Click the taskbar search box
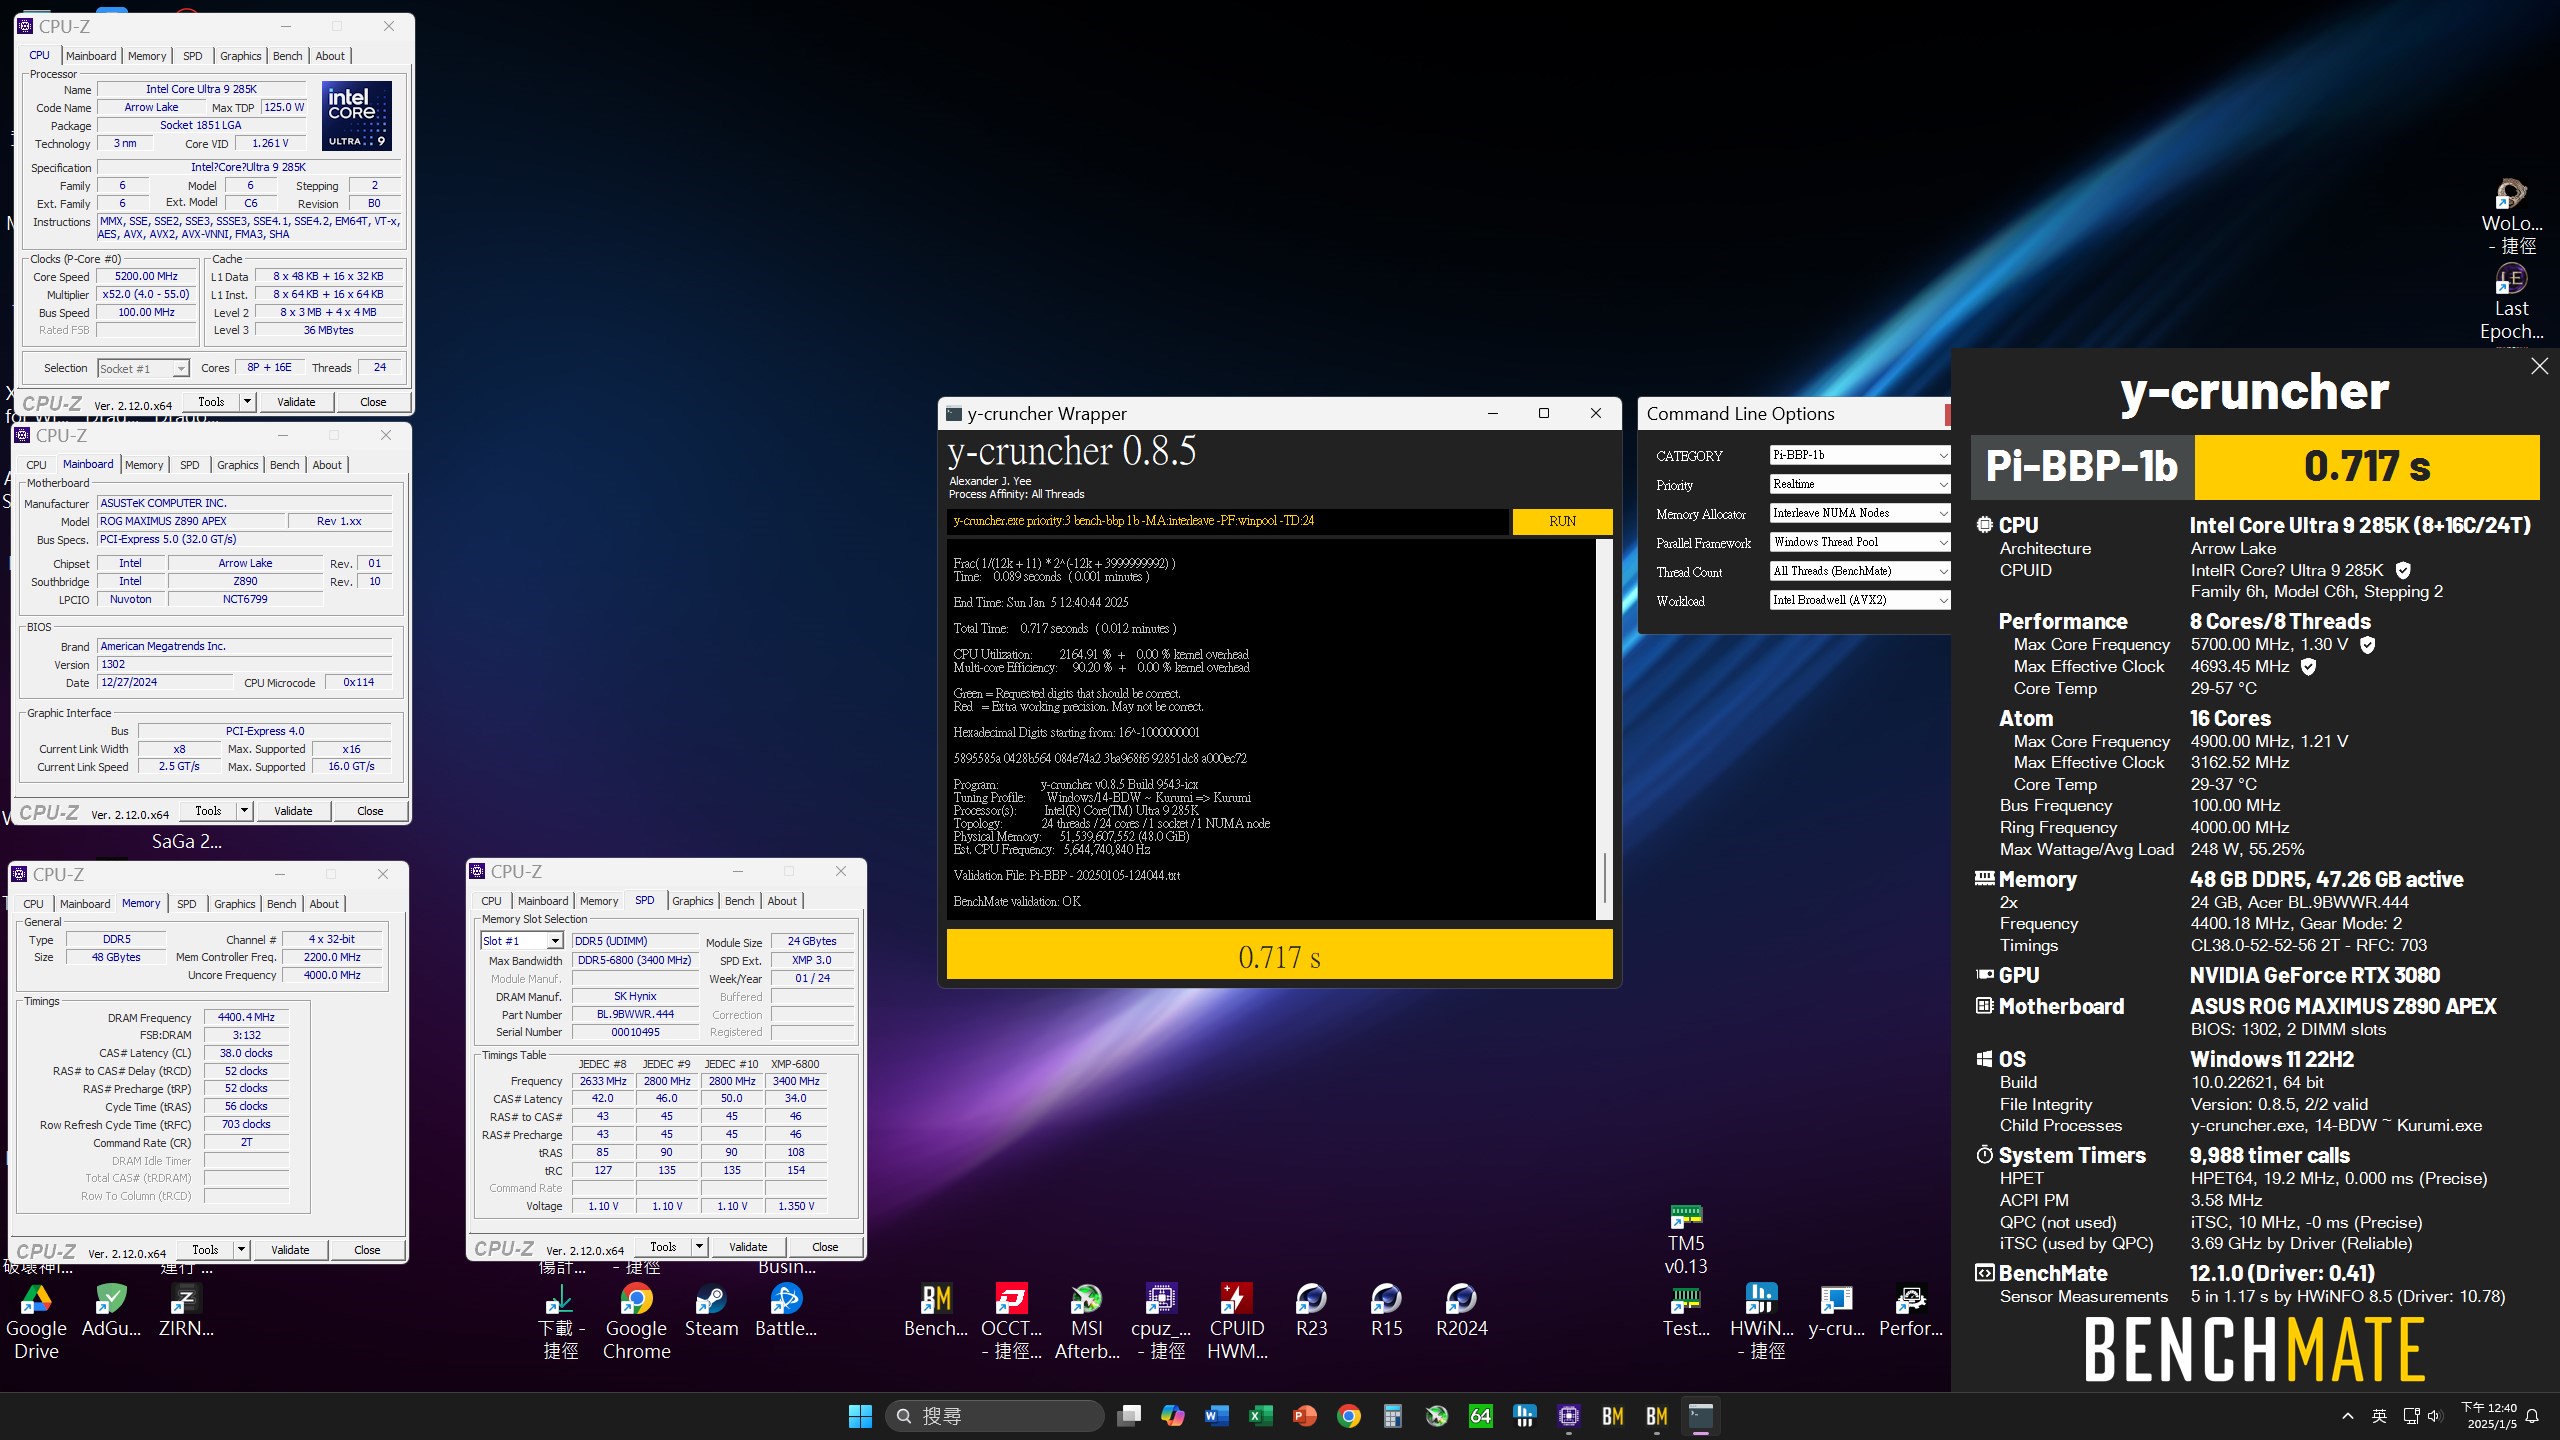 [994, 1416]
